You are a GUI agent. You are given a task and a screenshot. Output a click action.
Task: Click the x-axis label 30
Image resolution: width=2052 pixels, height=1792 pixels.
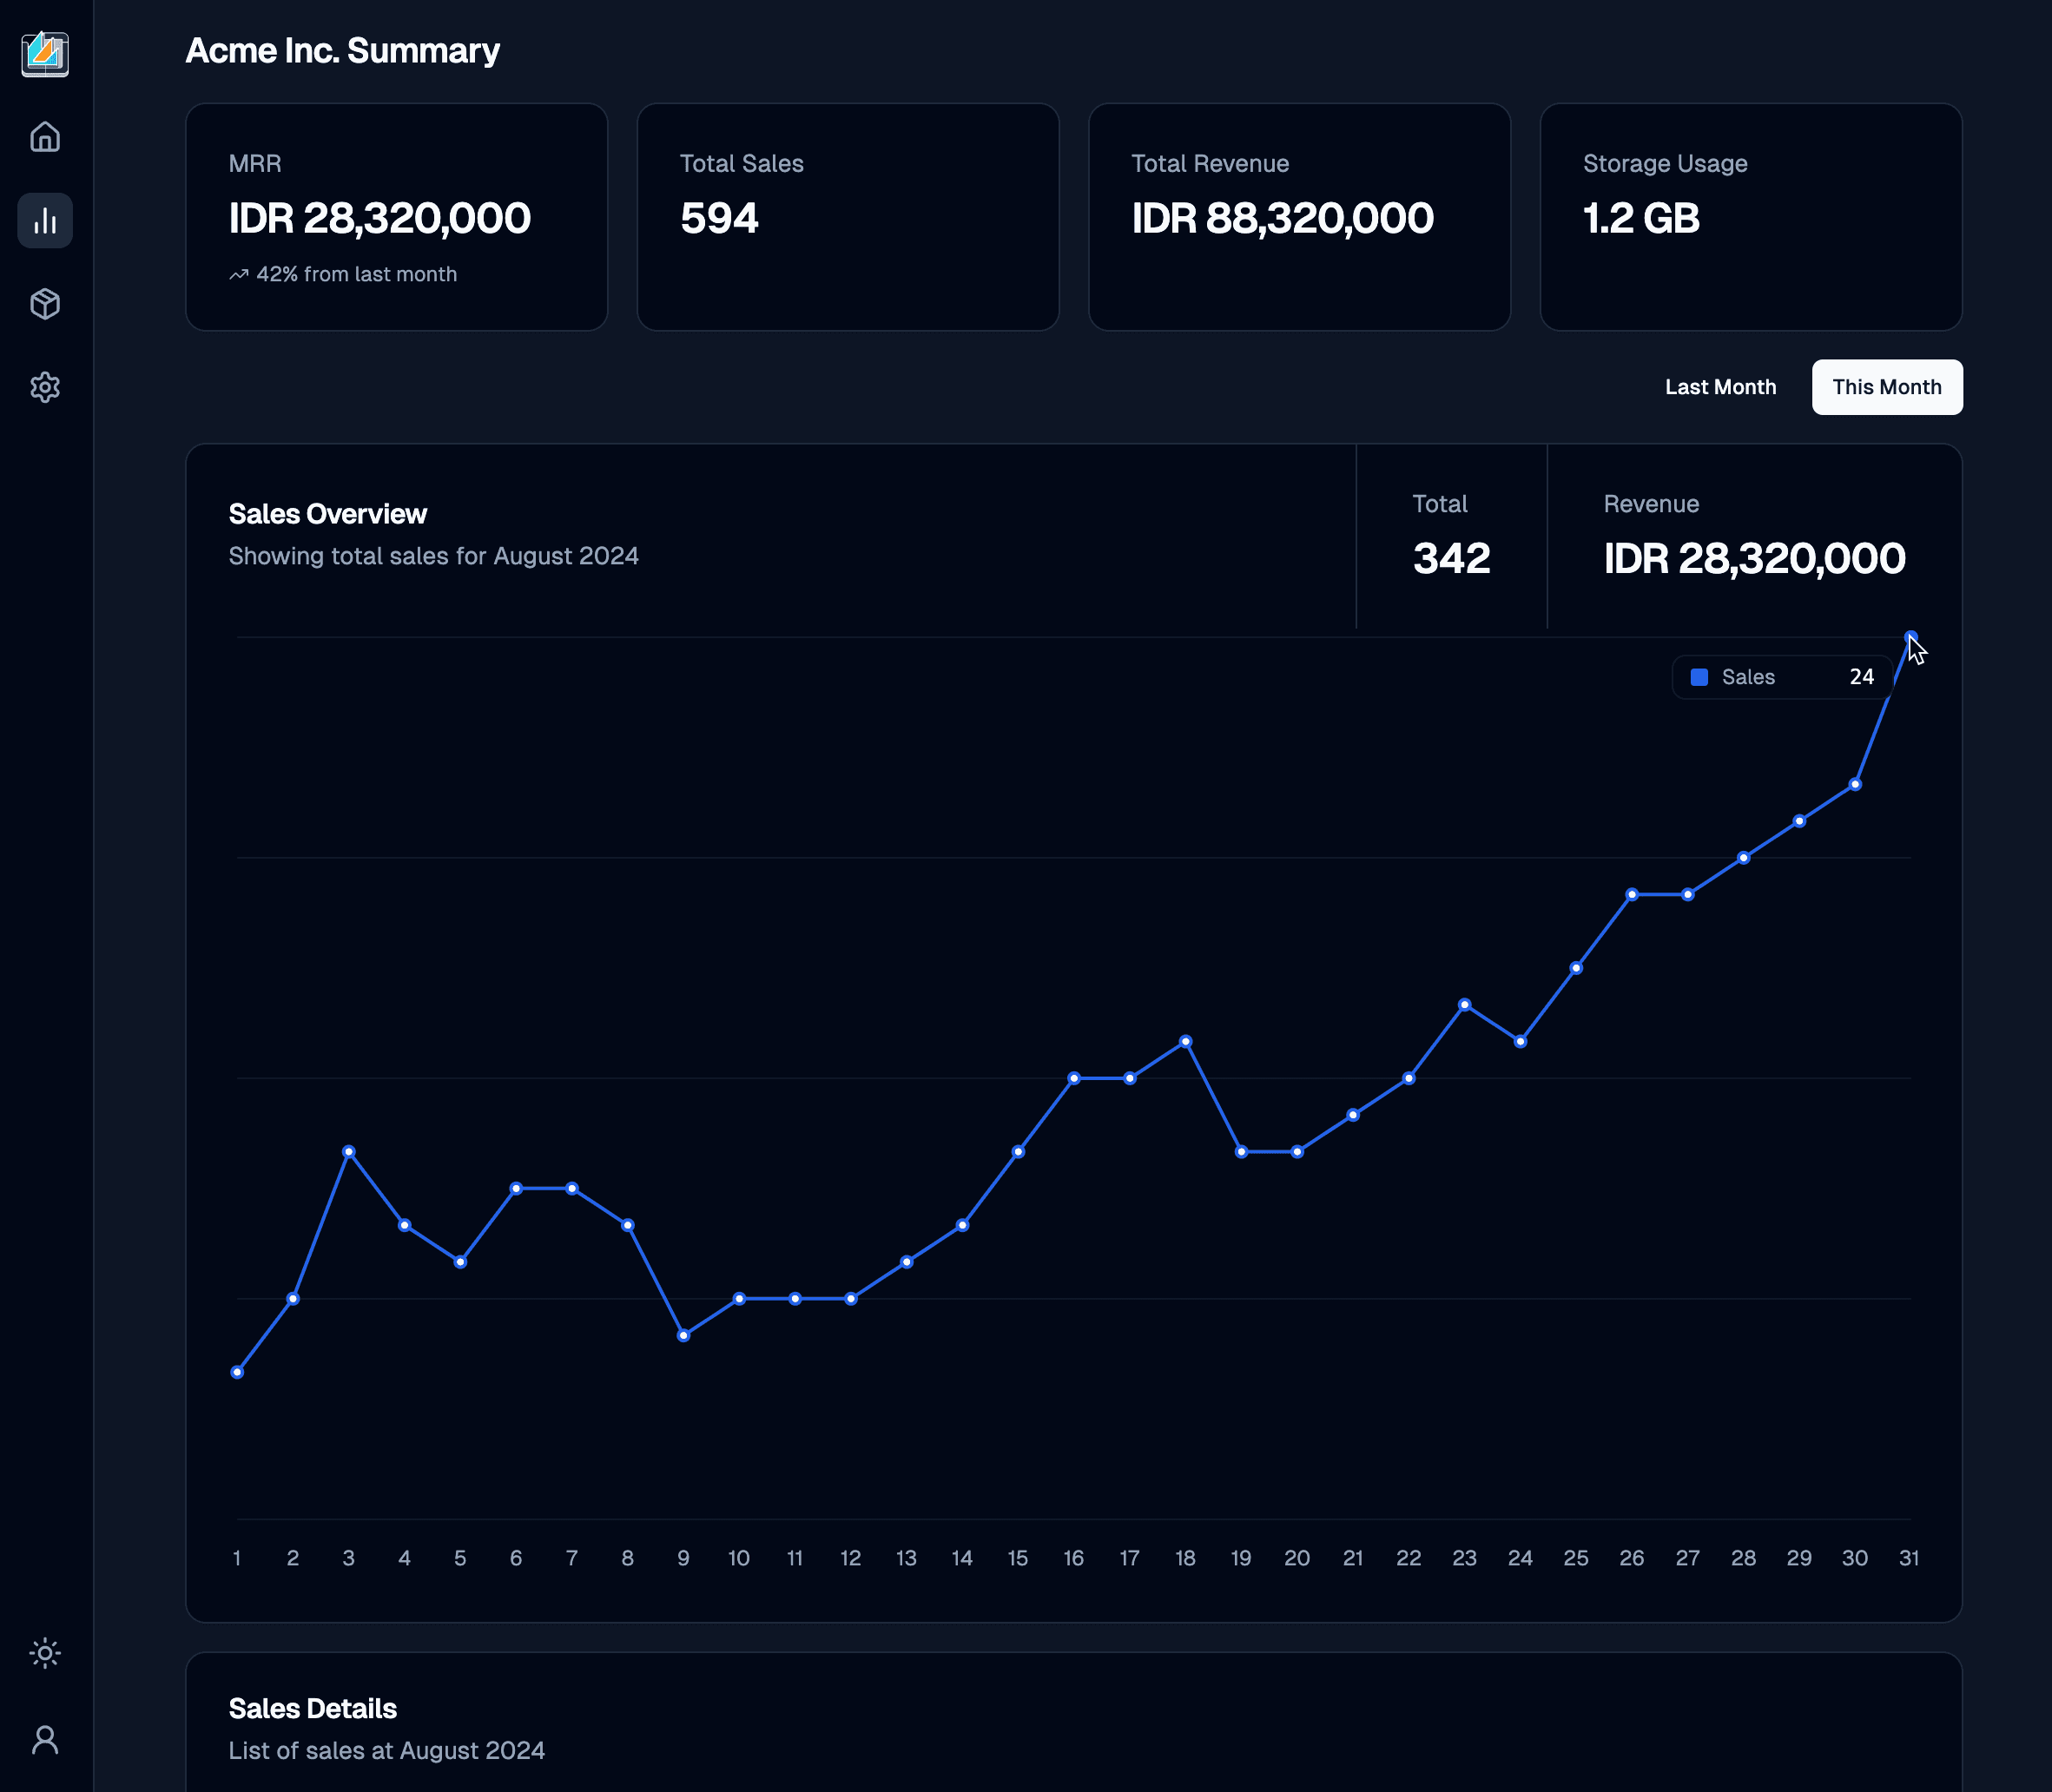point(1855,1558)
